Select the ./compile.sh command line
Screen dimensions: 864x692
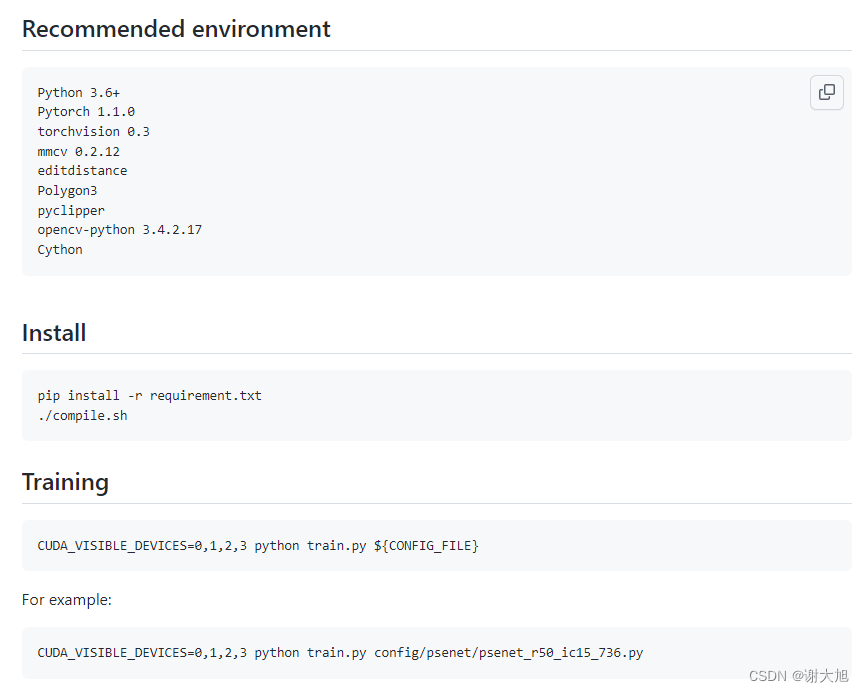82,415
